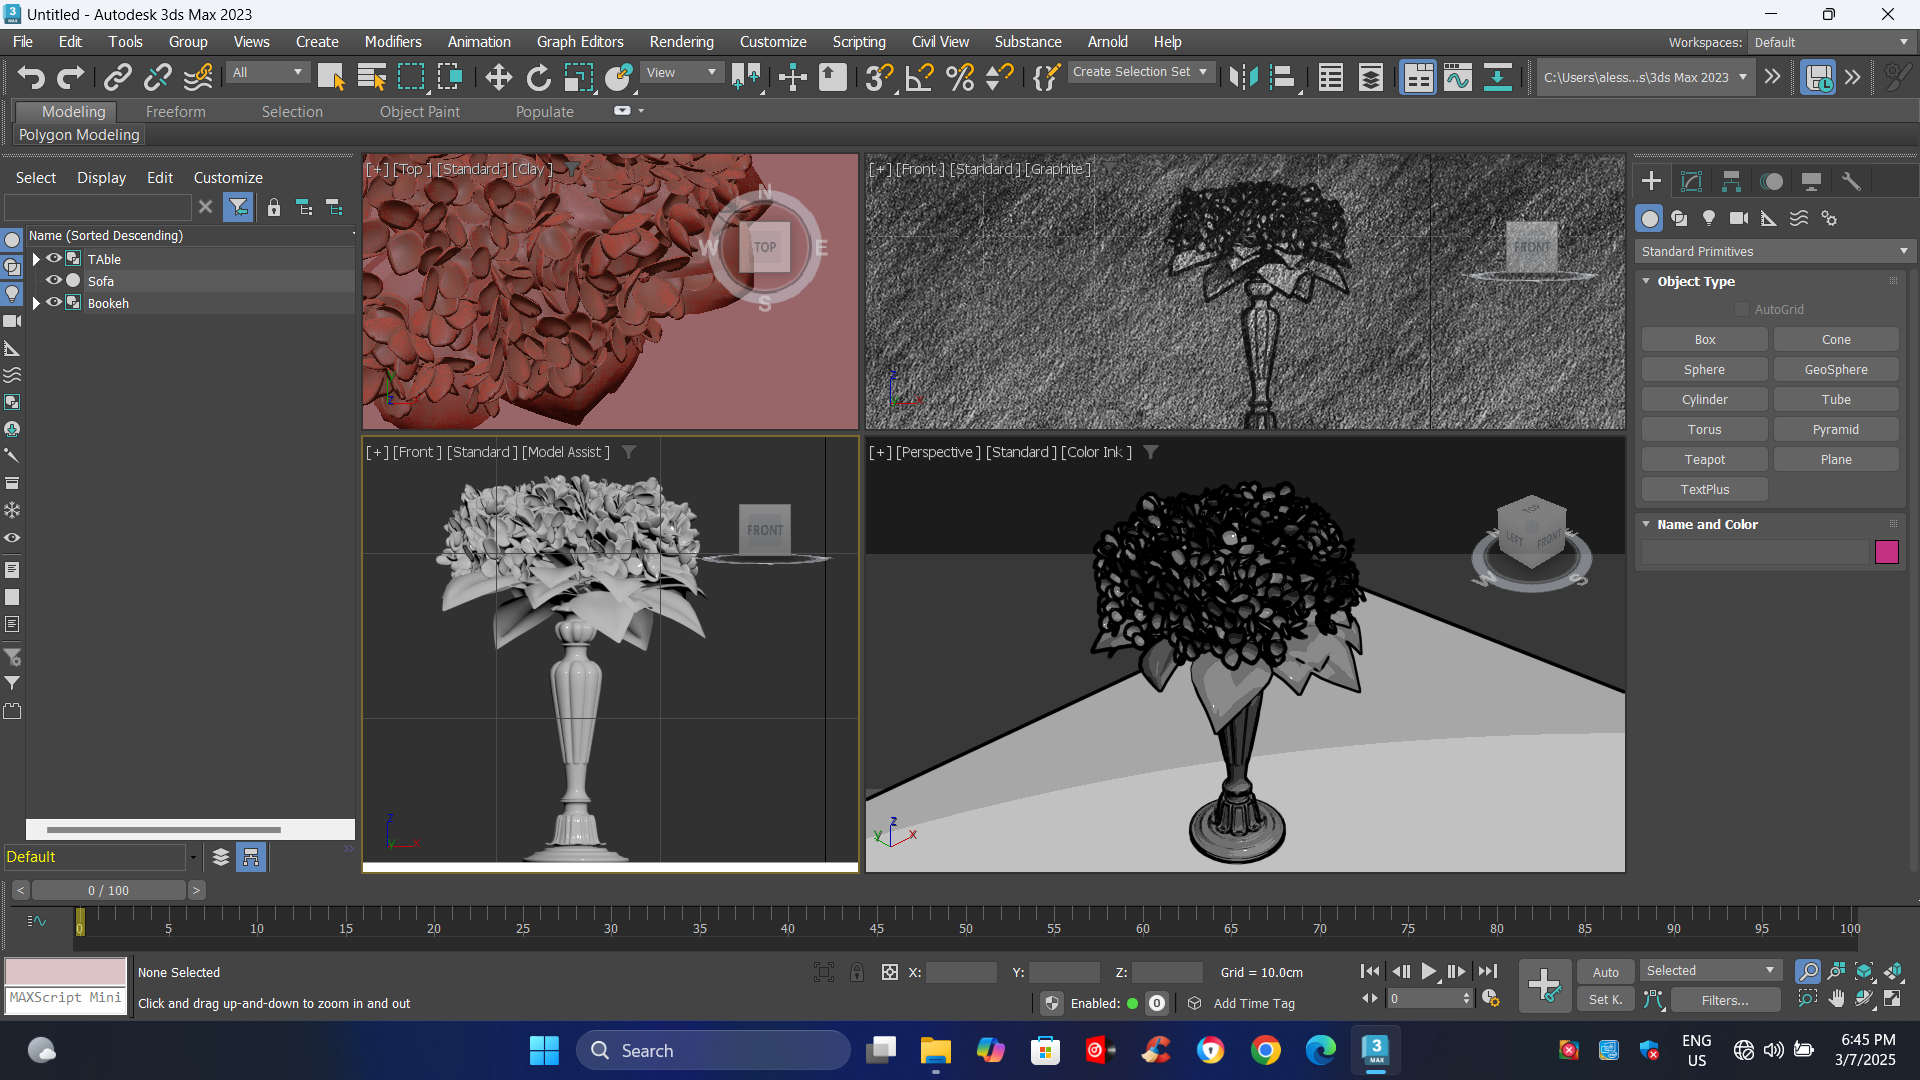Toggle Angle Snap icon
The width and height of the screenshot is (1920, 1080).
tap(919, 77)
